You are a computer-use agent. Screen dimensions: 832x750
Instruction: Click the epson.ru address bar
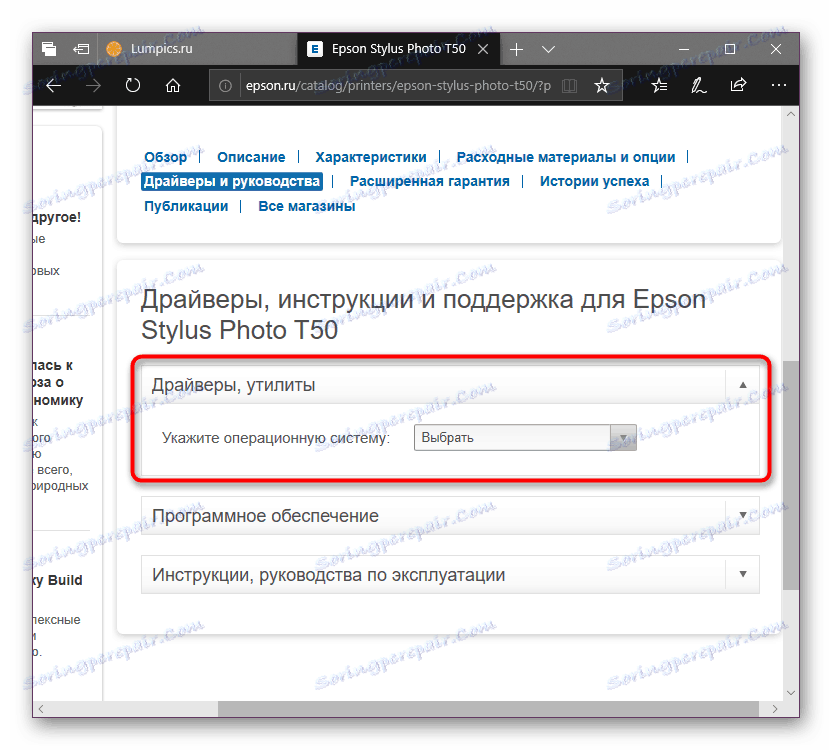coord(398,85)
